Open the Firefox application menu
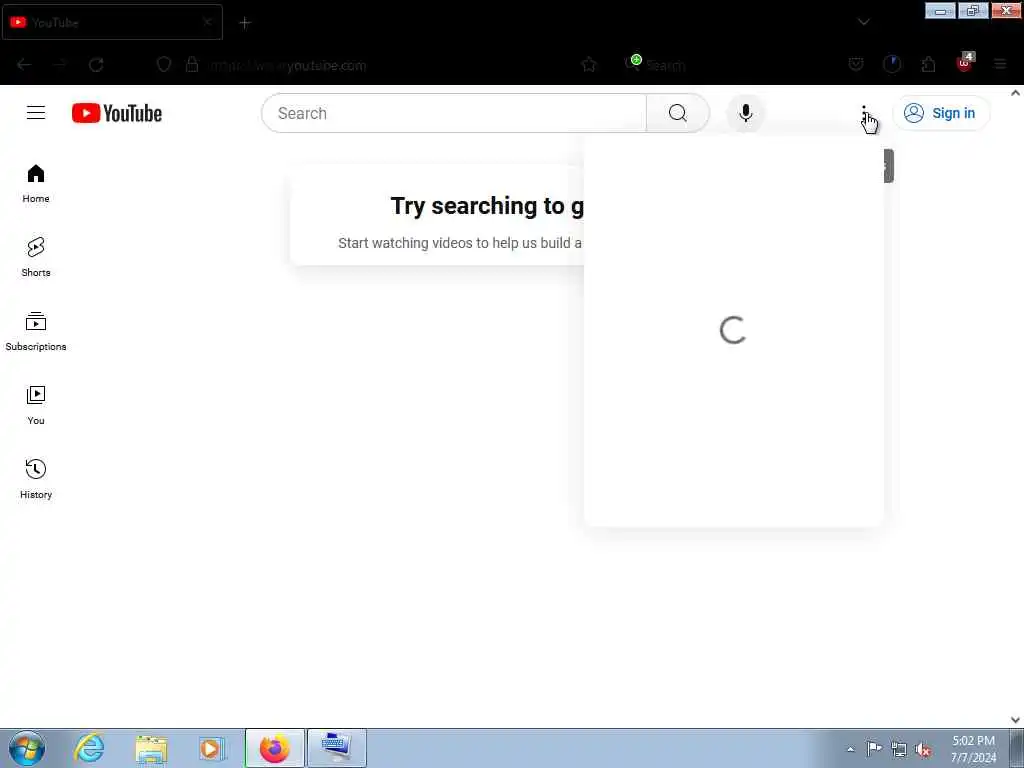 [x=1000, y=64]
